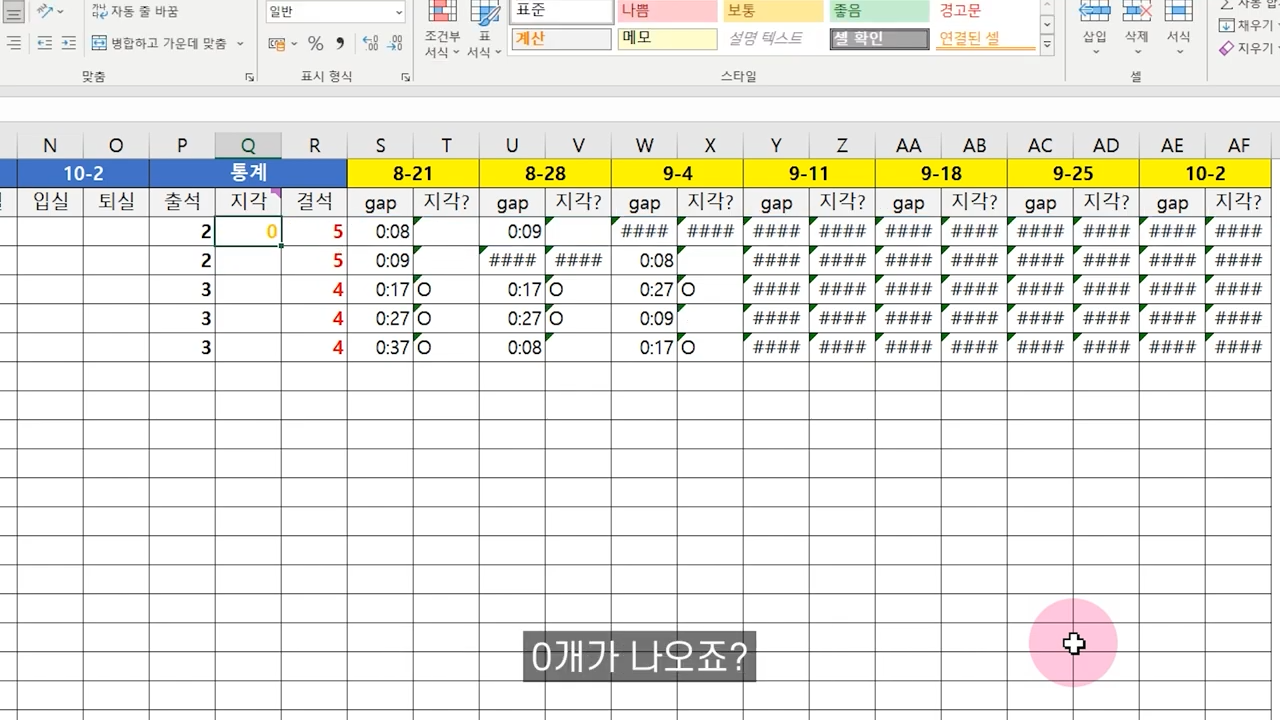The width and height of the screenshot is (1280, 720).
Task: Click the accounting number format icon
Action: (277, 44)
